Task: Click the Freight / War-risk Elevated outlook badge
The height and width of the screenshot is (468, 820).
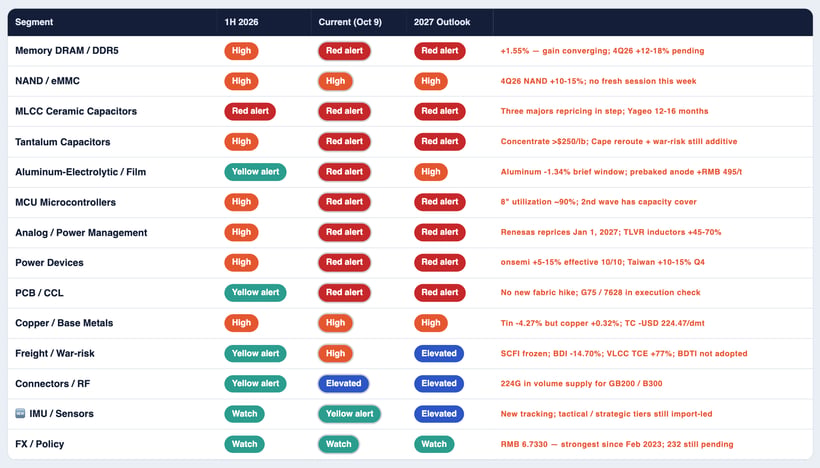Action: tap(439, 353)
